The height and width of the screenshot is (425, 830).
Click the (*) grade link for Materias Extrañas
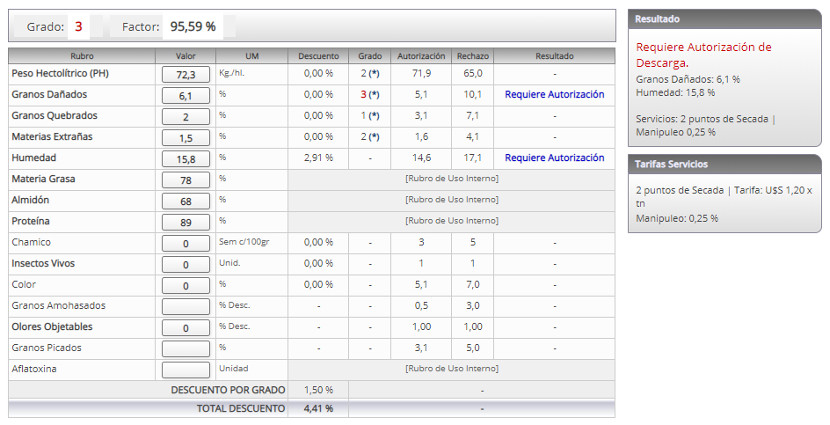[x=374, y=137]
